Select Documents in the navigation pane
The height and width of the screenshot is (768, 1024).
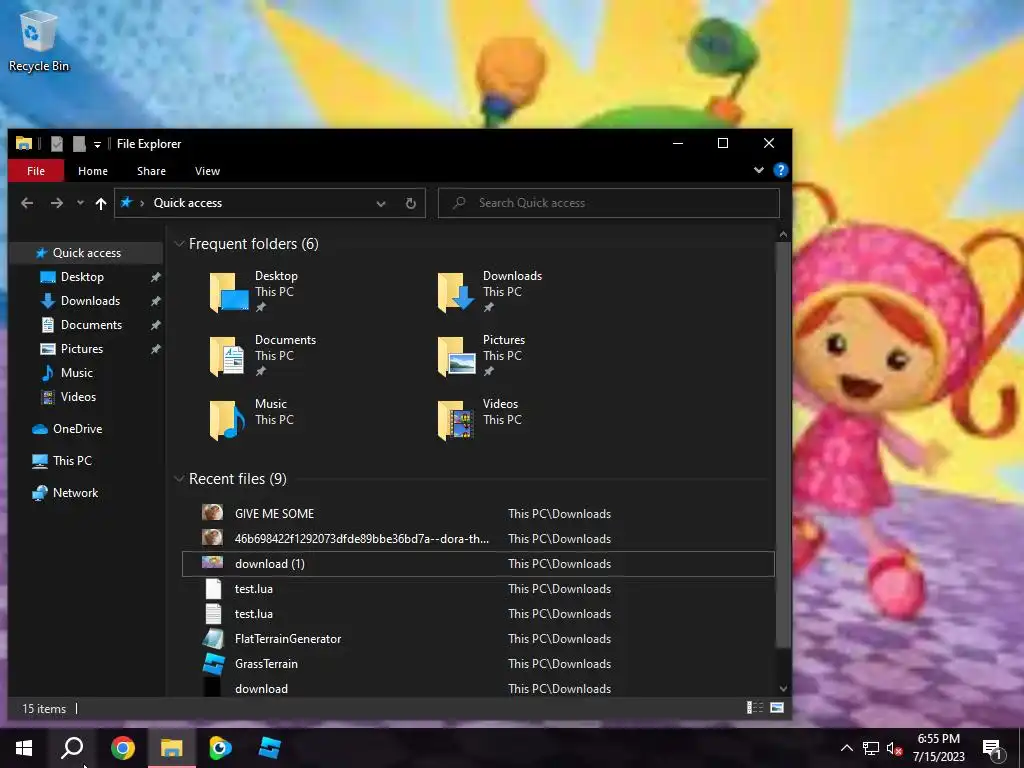[x=91, y=325]
